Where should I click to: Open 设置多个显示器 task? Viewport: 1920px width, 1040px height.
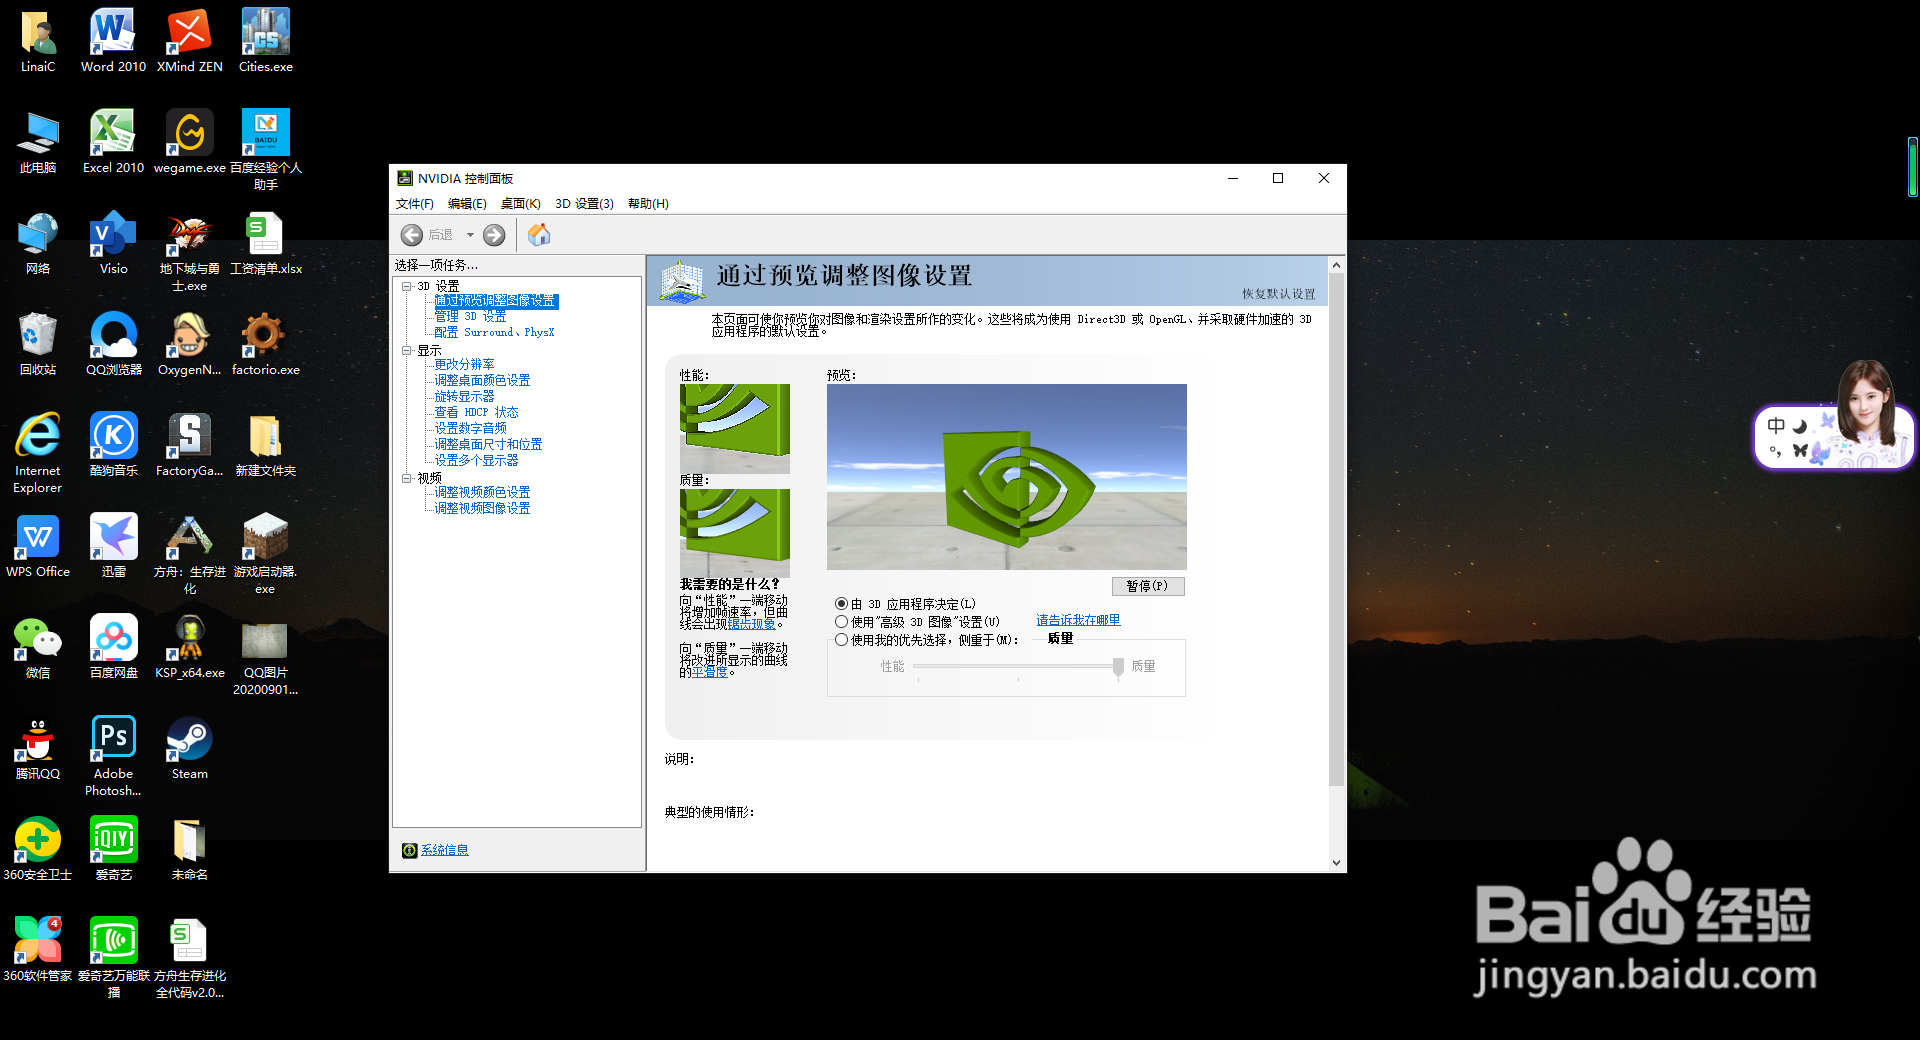click(x=476, y=460)
